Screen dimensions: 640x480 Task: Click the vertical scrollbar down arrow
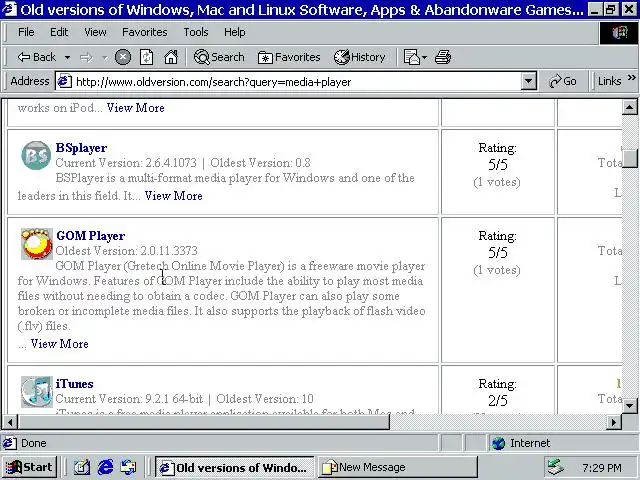pyautogui.click(x=629, y=406)
